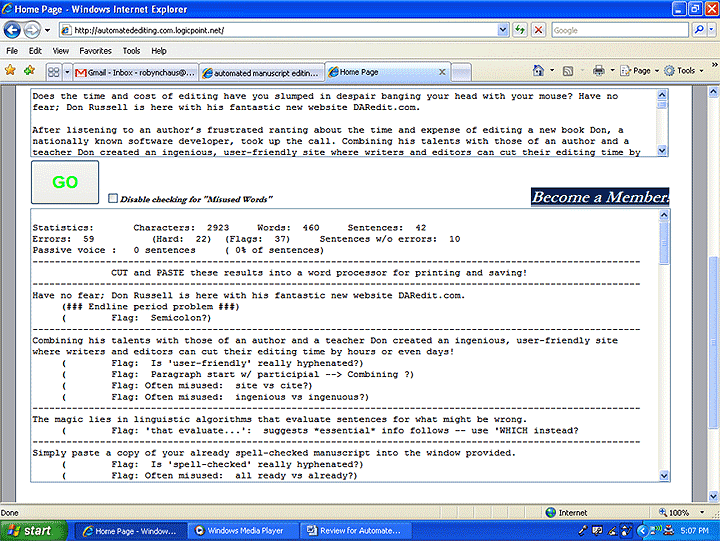Click the Google search box

pos(620,30)
